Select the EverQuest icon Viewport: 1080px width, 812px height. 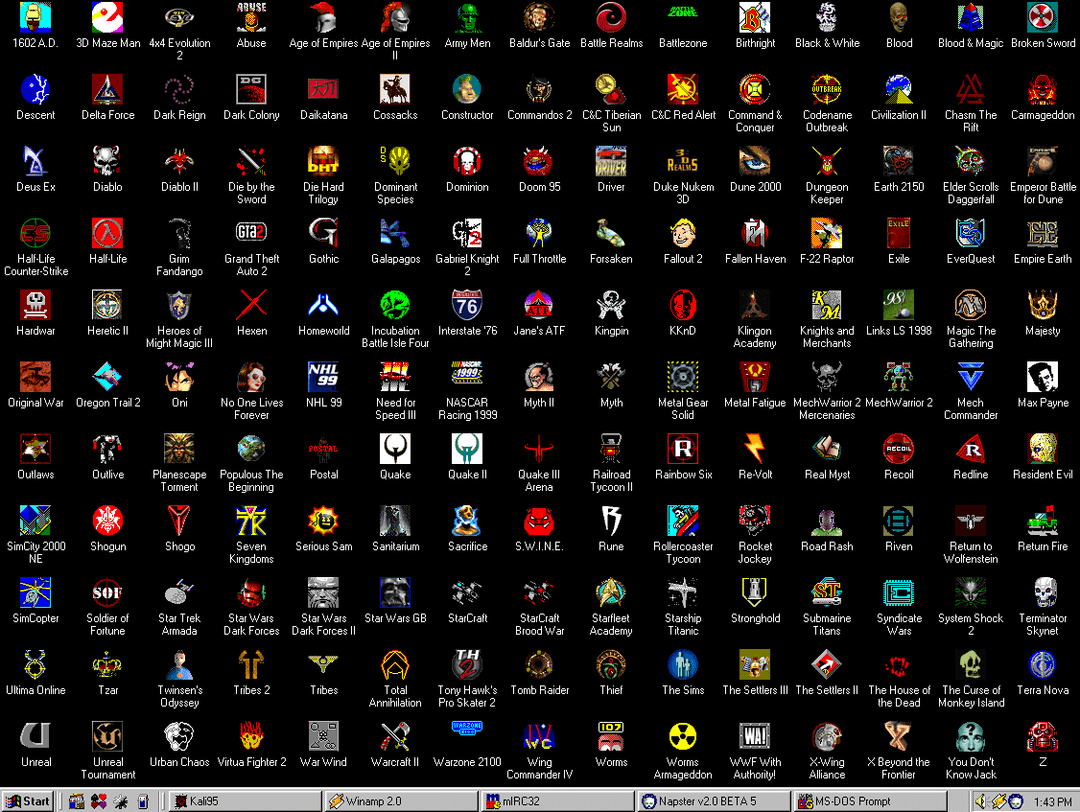click(x=970, y=233)
